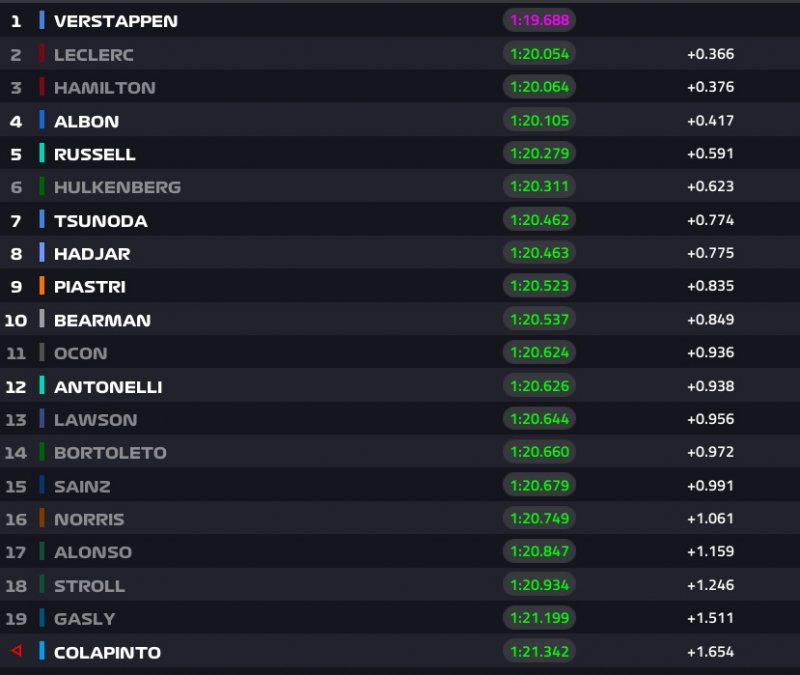Click Gasly's 1:21.199 lap time pill
Screen dimensions: 800x675
pyautogui.click(x=539, y=618)
